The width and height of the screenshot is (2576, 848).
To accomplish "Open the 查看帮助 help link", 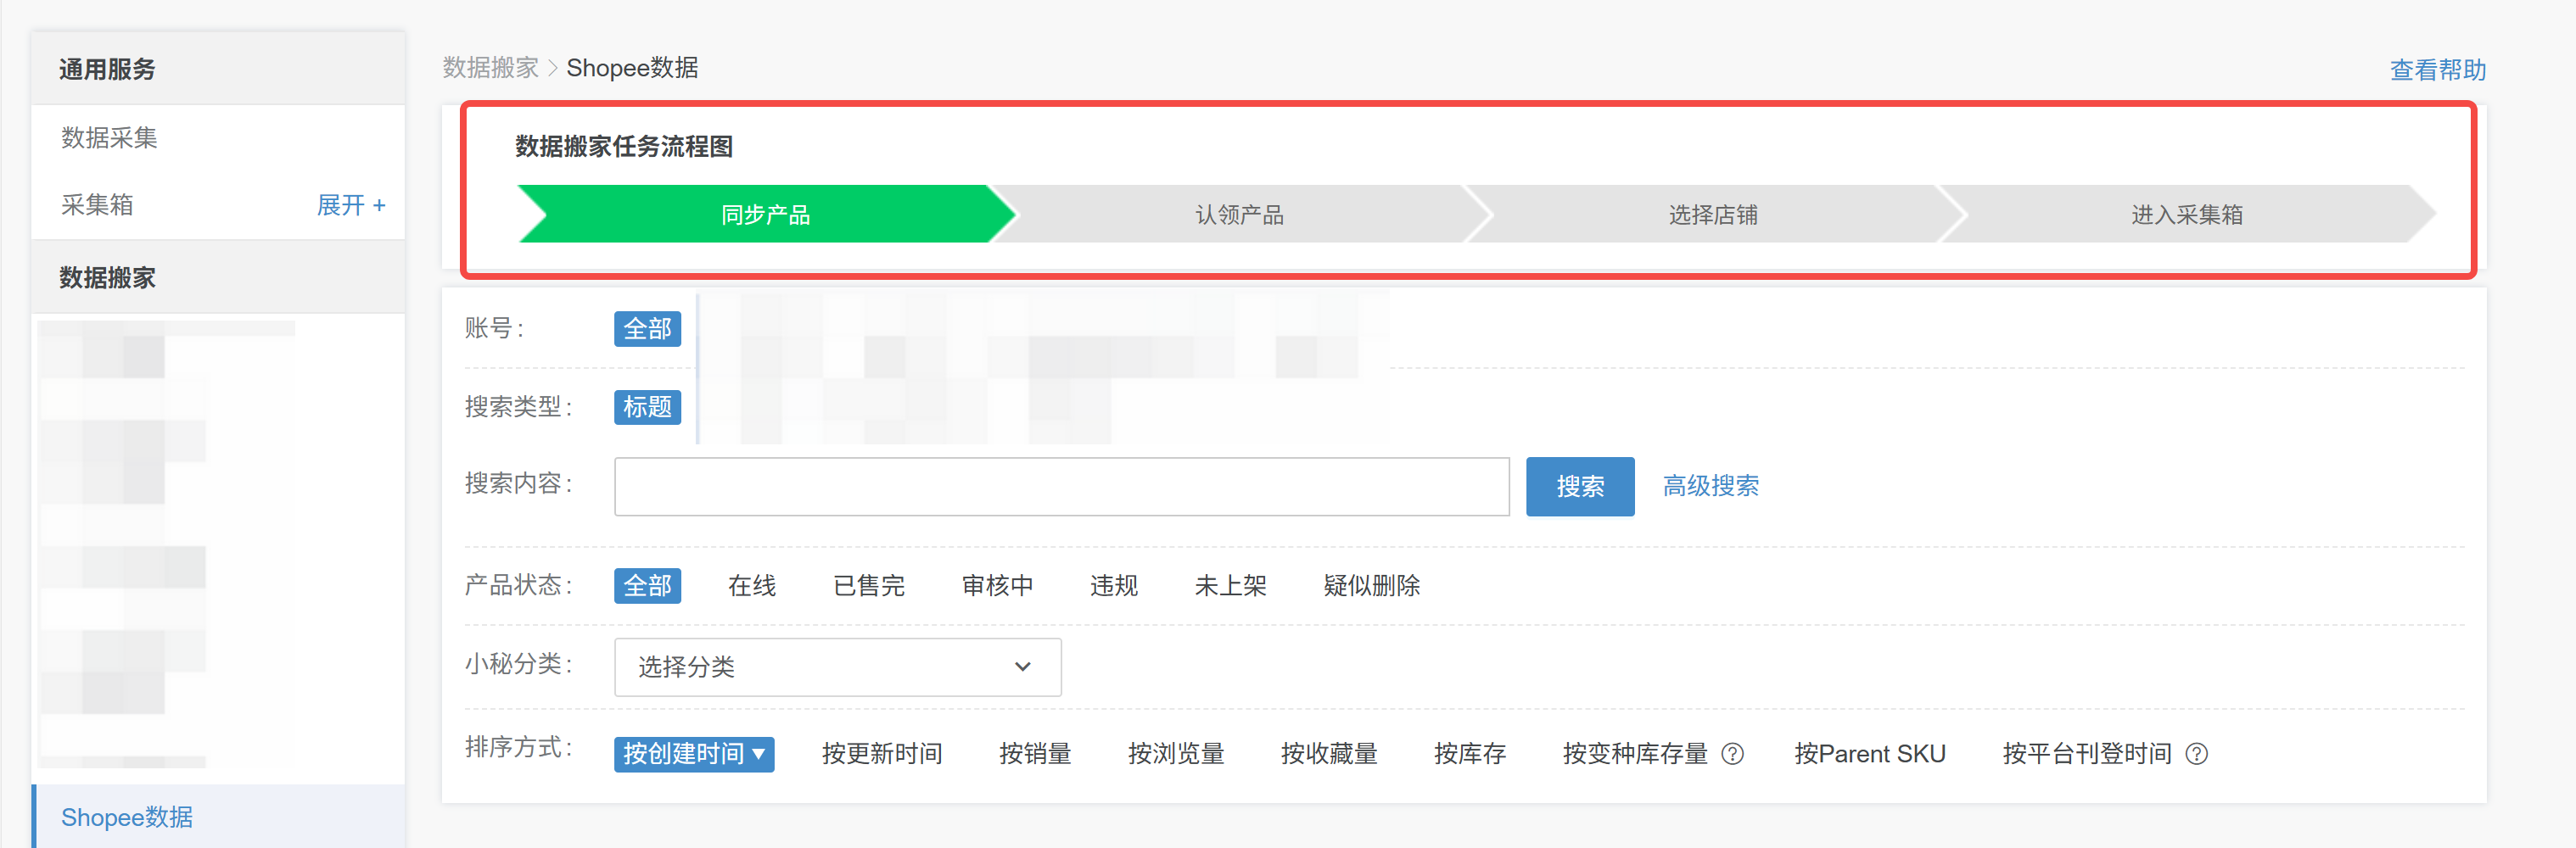I will tap(2436, 68).
